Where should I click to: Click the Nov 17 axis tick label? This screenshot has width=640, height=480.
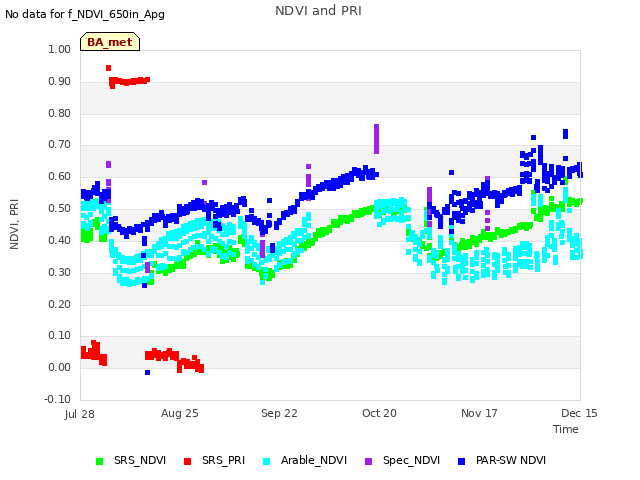point(479,413)
